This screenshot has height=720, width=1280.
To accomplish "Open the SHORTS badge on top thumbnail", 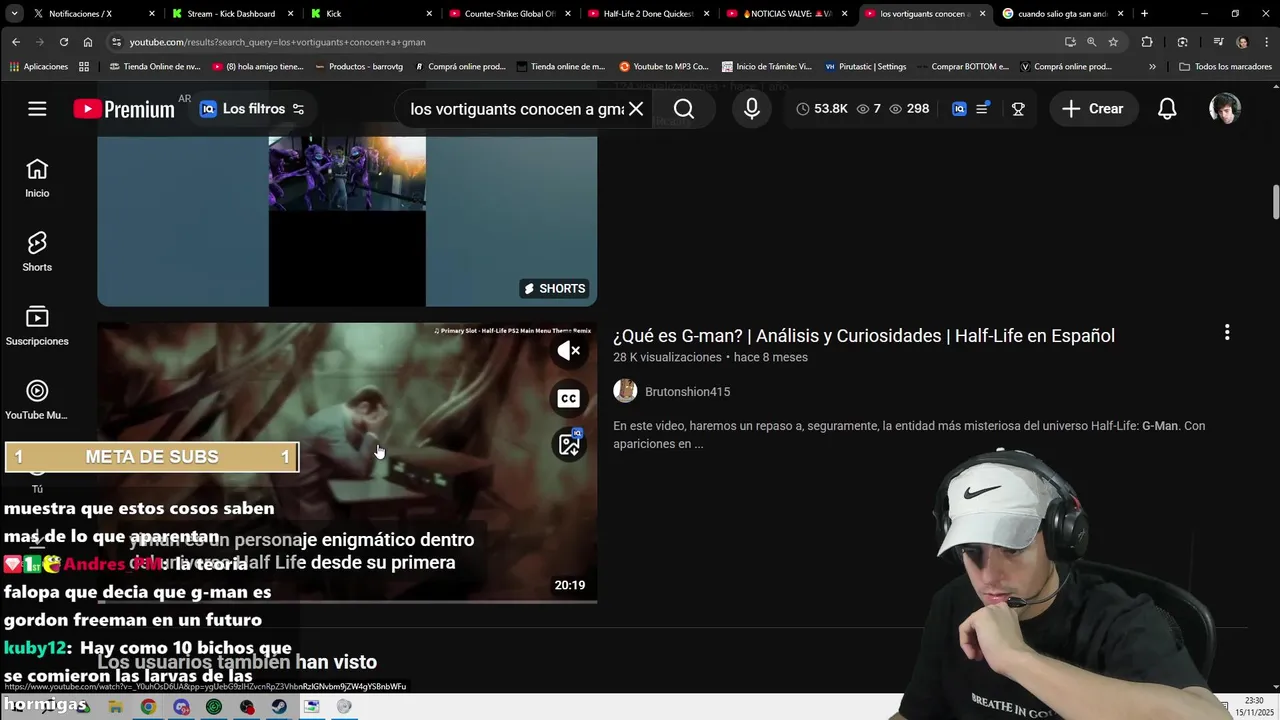I will tap(554, 288).
